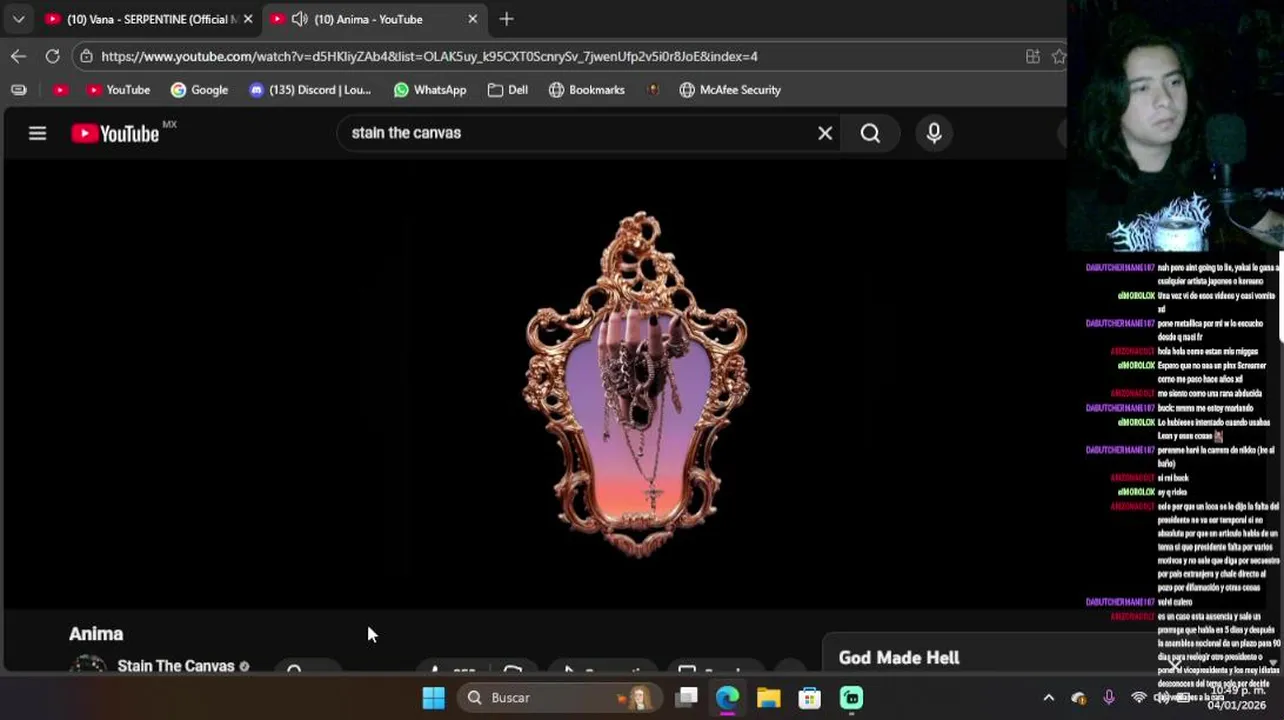Open the Bookmarks favorites link
This screenshot has height=720, width=1284.
pyautogui.click(x=586, y=90)
